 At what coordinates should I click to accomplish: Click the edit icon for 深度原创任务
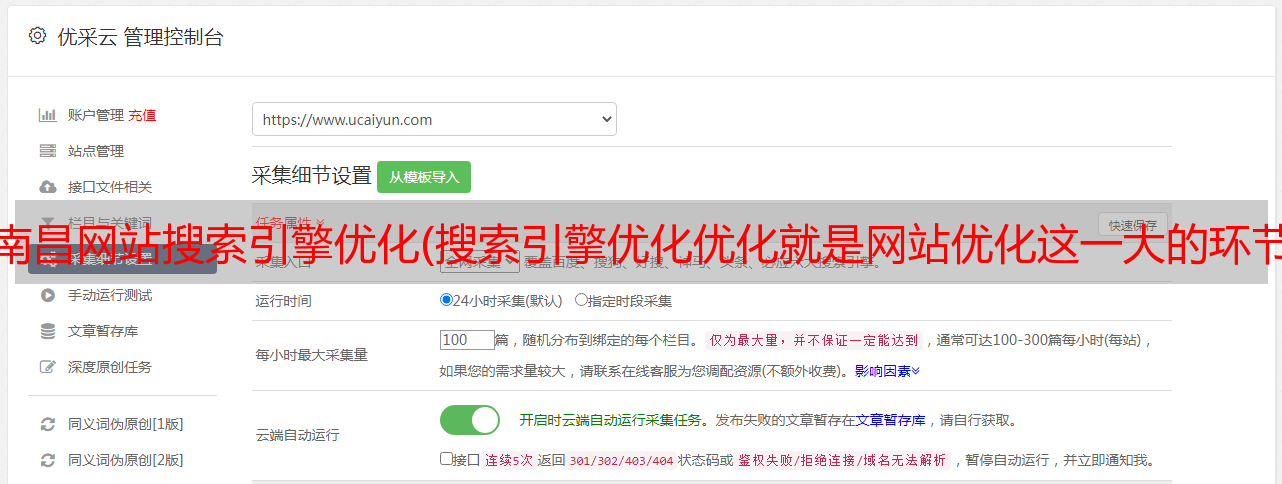(47, 367)
